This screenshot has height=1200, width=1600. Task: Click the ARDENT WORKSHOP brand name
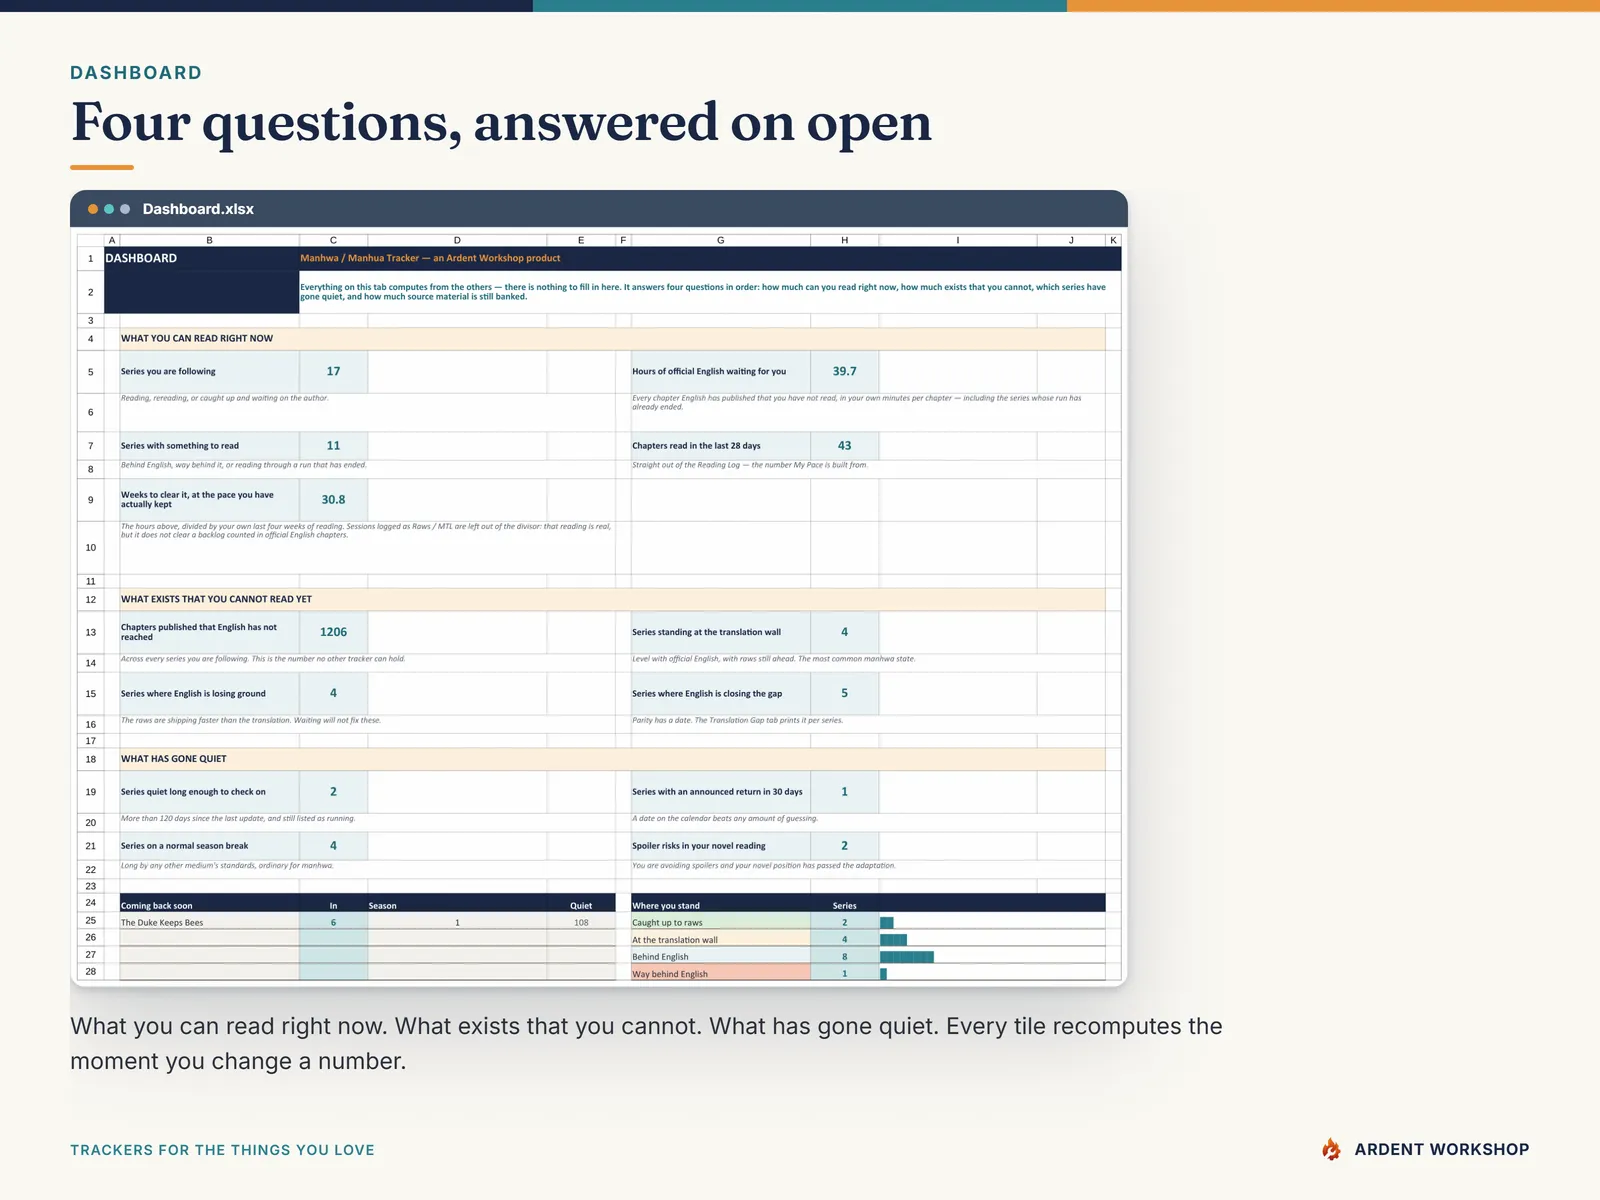click(1442, 1150)
